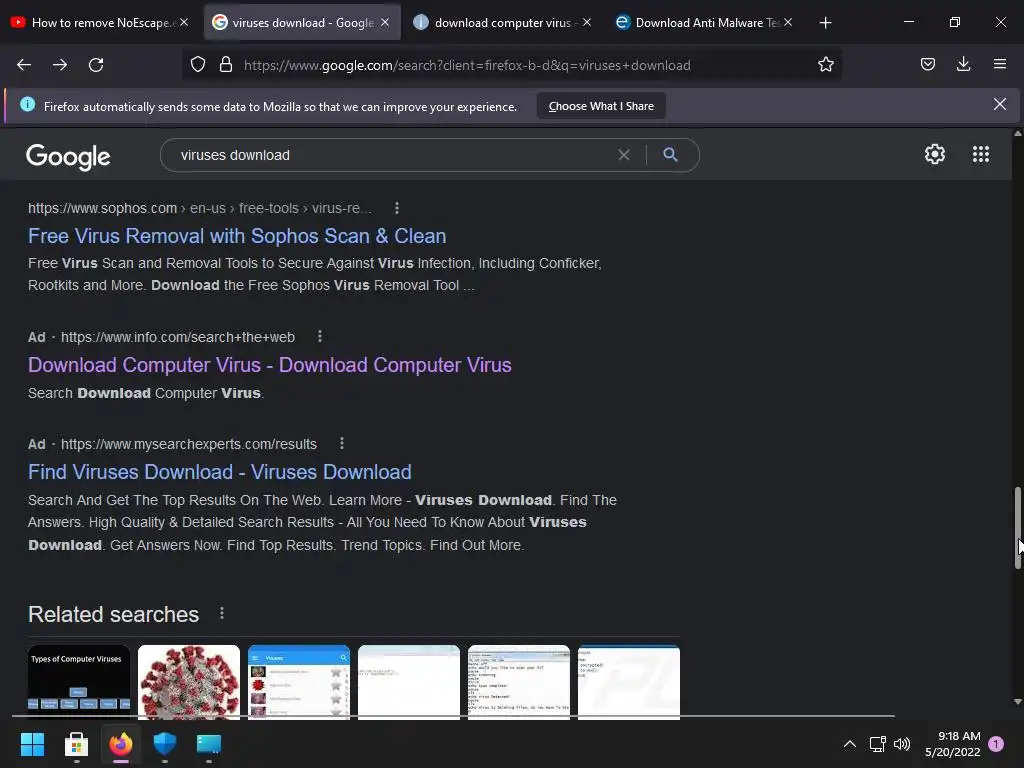Open 'Free Virus Removal with Sophos' link

237,236
